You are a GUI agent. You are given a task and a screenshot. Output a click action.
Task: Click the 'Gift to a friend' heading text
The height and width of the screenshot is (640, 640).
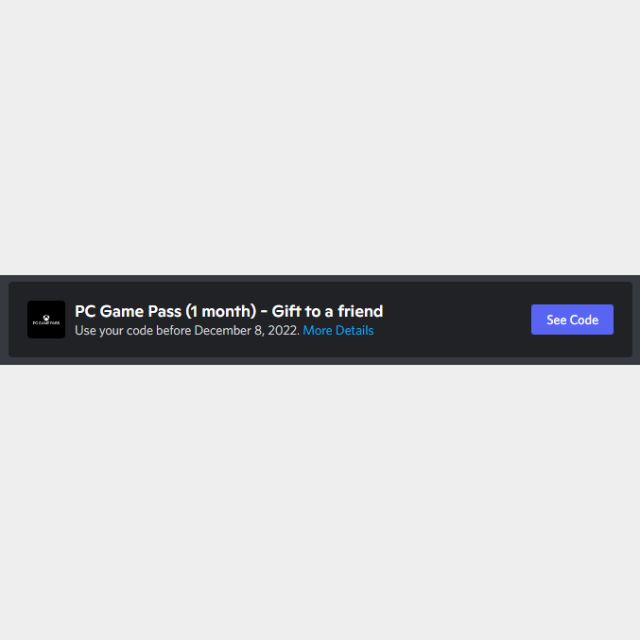(x=327, y=311)
